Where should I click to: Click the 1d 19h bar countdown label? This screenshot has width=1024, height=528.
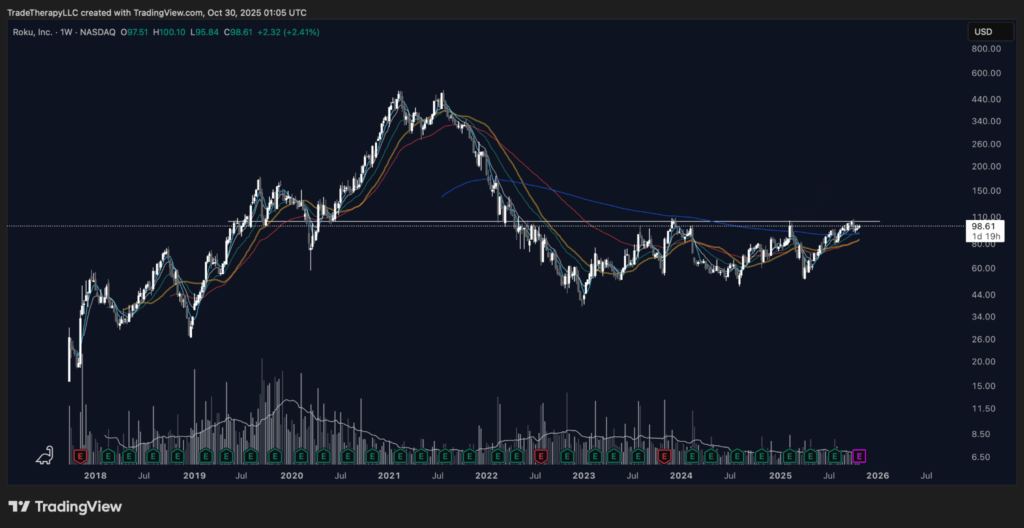click(x=984, y=237)
